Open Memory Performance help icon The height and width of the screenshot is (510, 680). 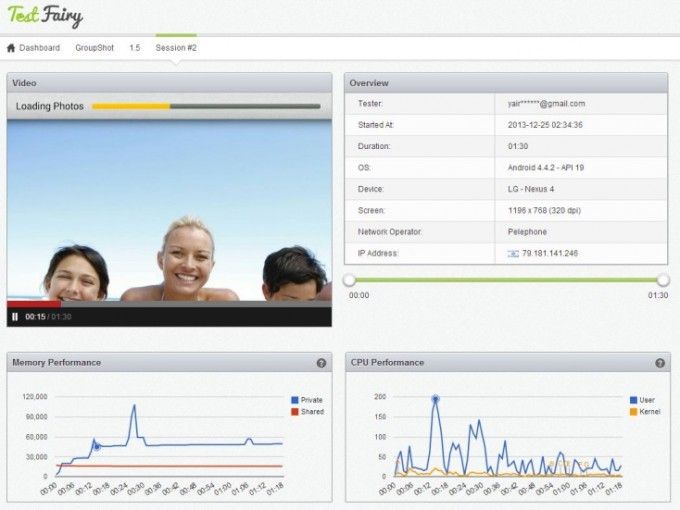tap(321, 363)
